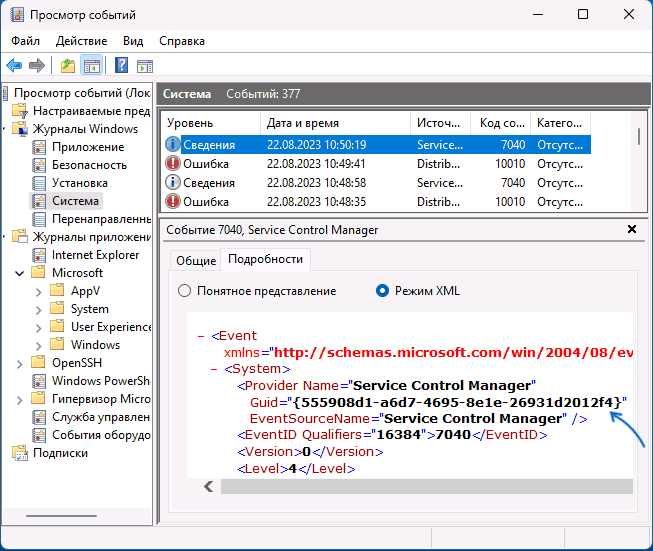
Task: Click the Журналы Windows folder icon
Action: pyautogui.click(x=20, y=129)
